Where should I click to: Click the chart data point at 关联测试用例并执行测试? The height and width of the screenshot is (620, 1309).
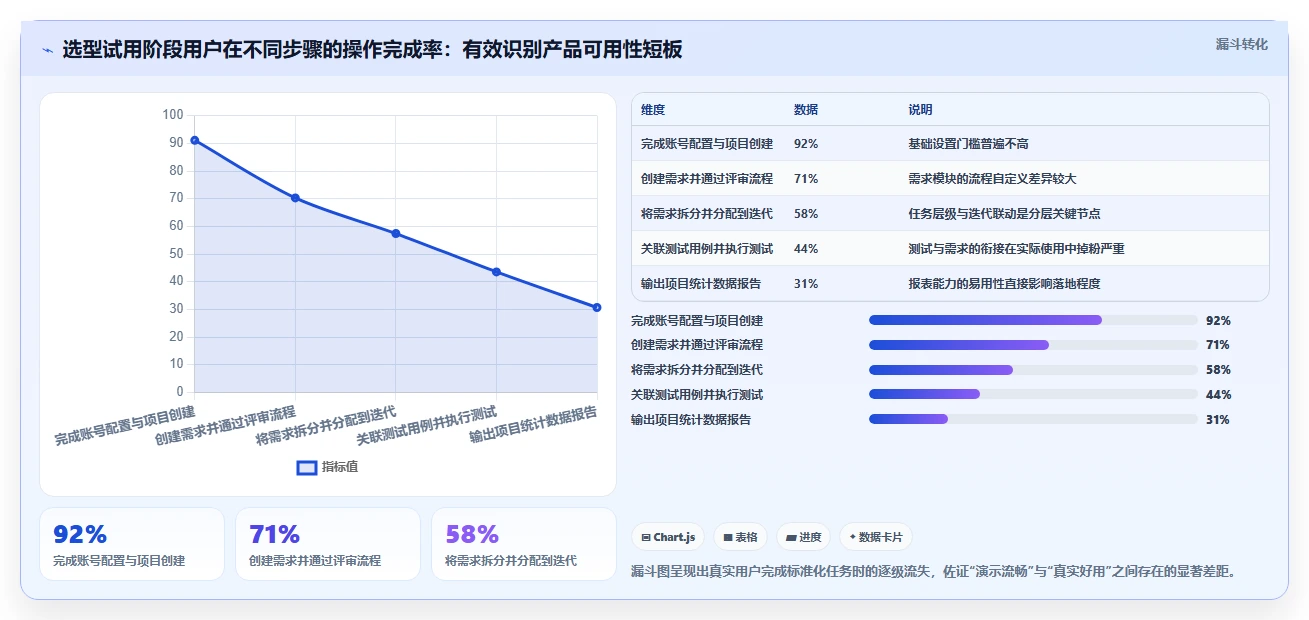click(496, 272)
